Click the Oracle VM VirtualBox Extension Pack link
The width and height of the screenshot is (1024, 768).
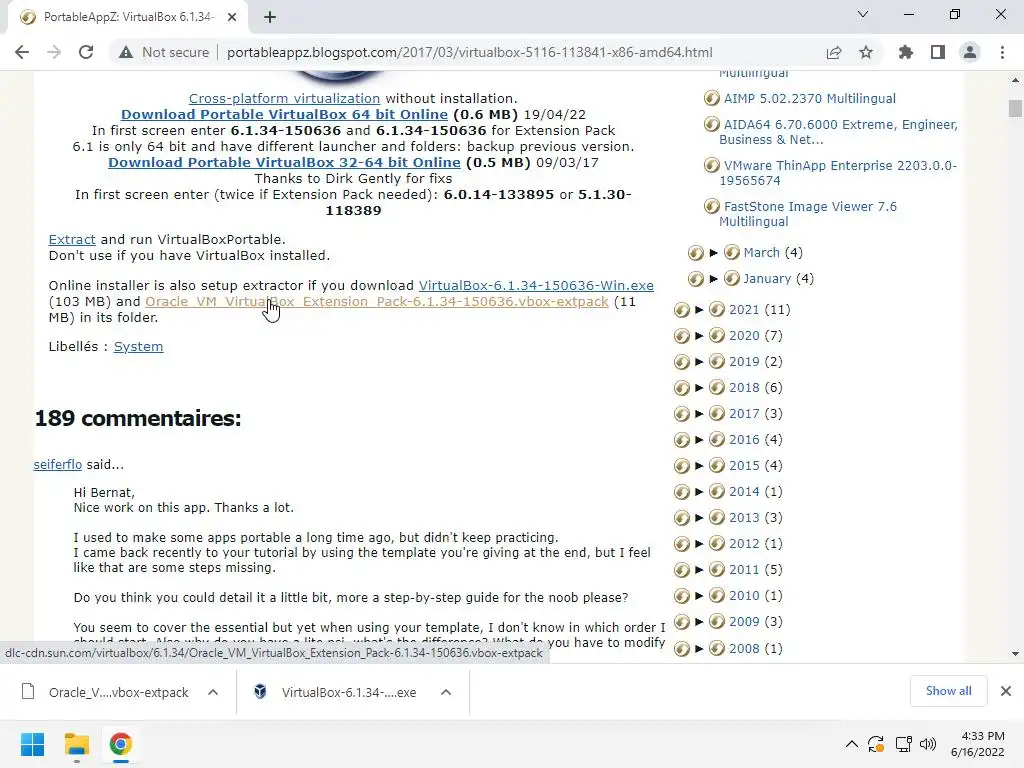377,302
